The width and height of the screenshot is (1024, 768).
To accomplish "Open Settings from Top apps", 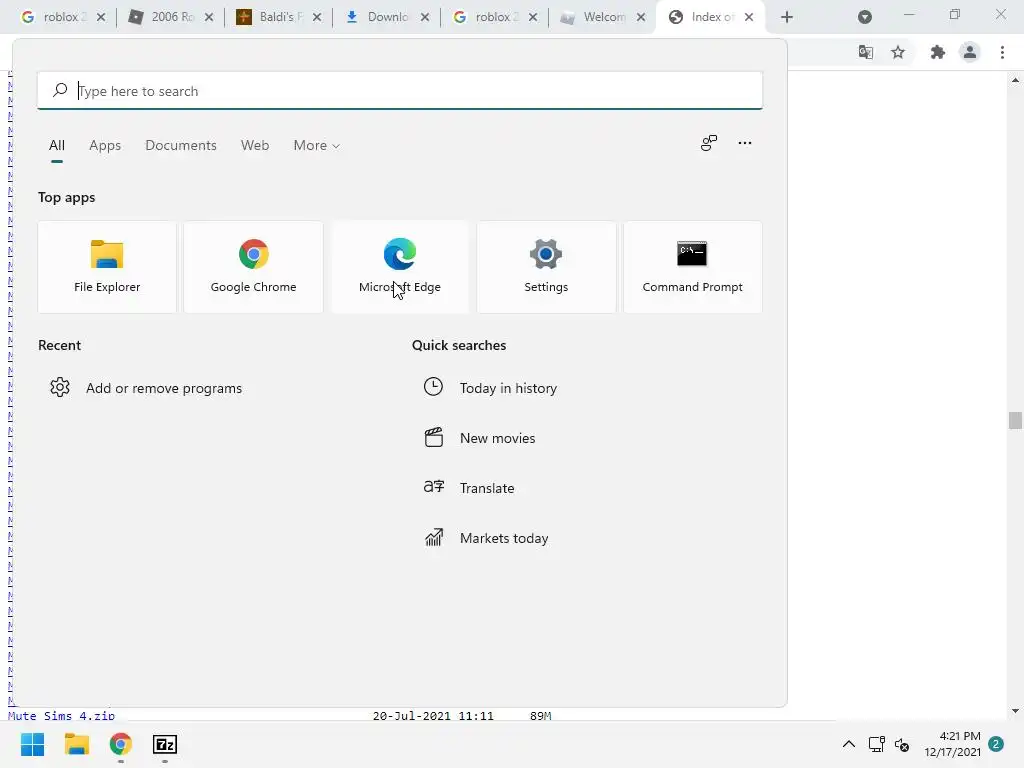I will click(546, 267).
